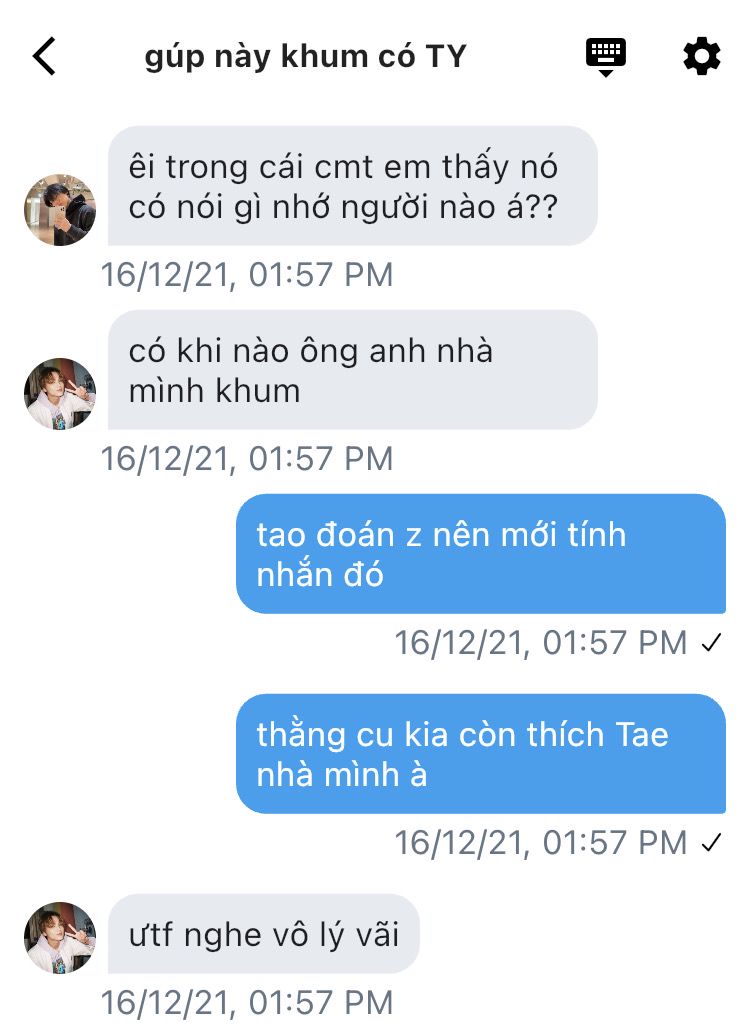Hide keyboard using keyboard icon
Image resolution: width=750 pixels, height=1025 pixels.
click(605, 58)
